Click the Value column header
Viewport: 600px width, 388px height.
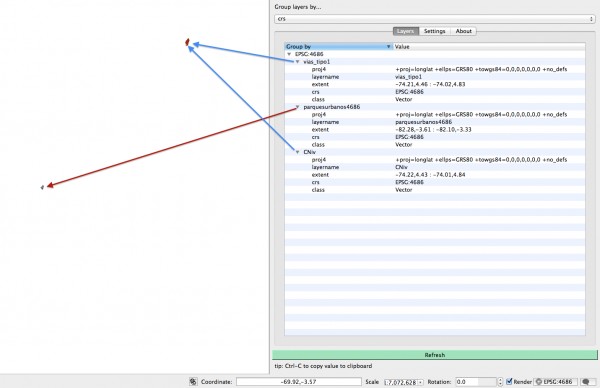(x=489, y=47)
